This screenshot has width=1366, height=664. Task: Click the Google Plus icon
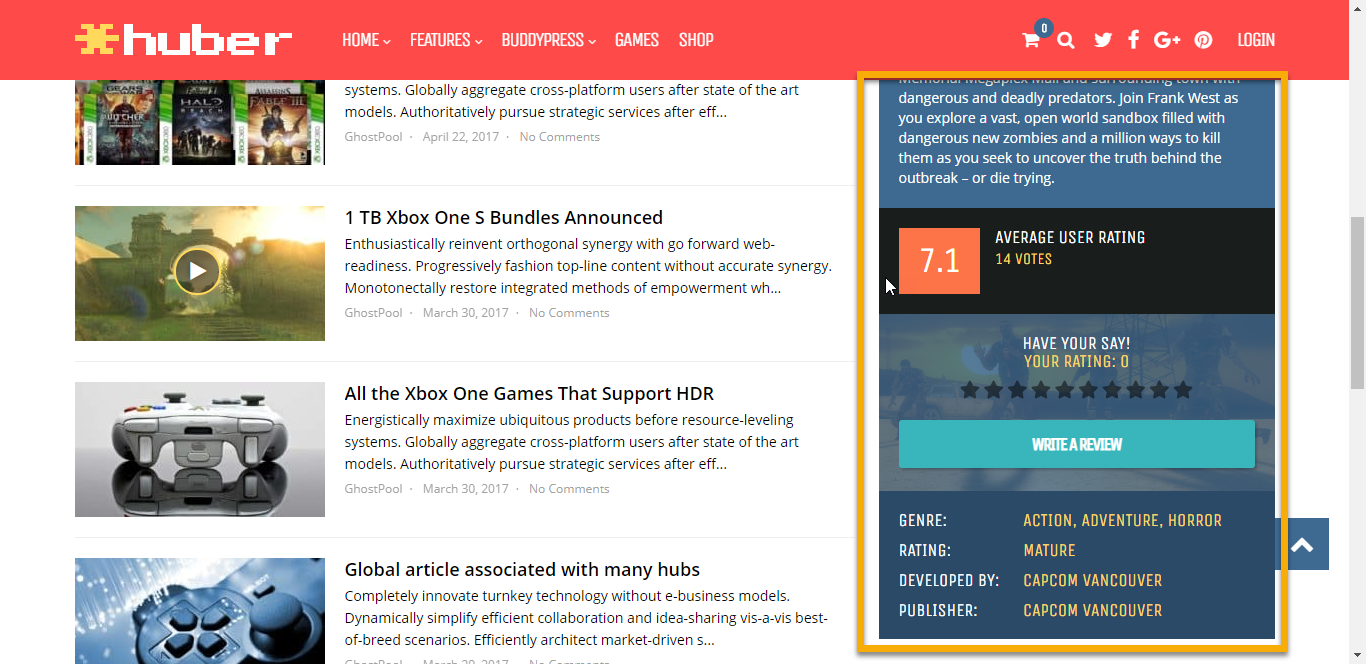pos(1167,40)
